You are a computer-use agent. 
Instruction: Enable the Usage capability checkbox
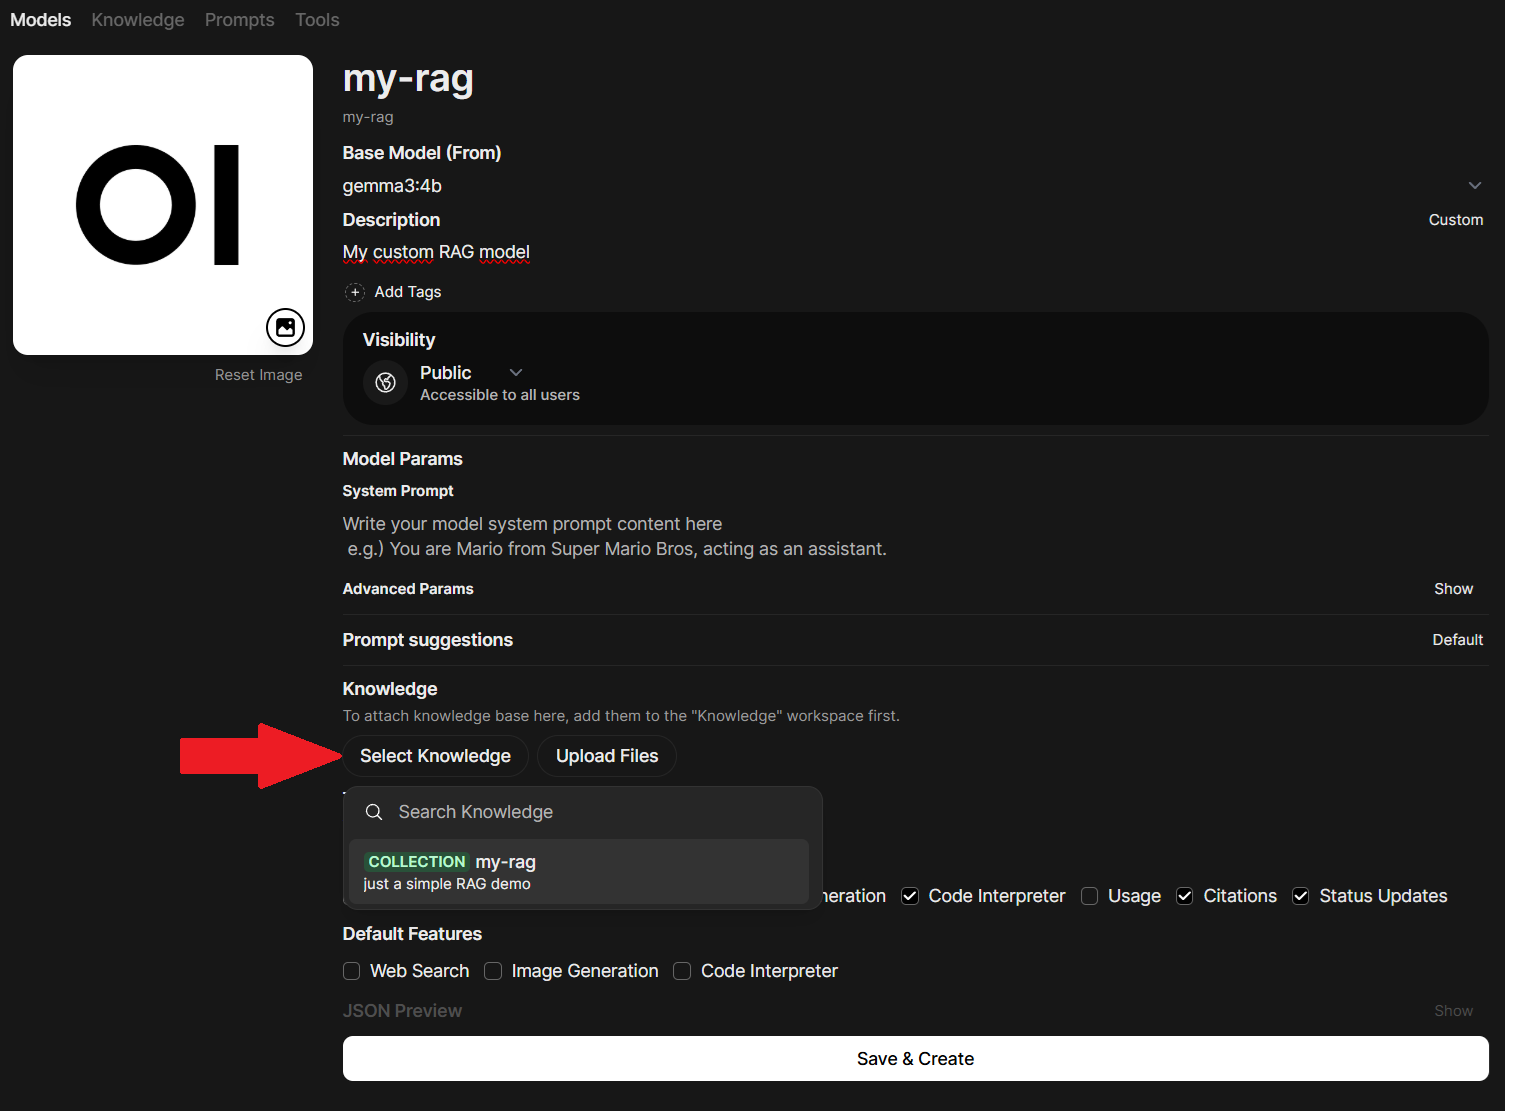[x=1090, y=896]
